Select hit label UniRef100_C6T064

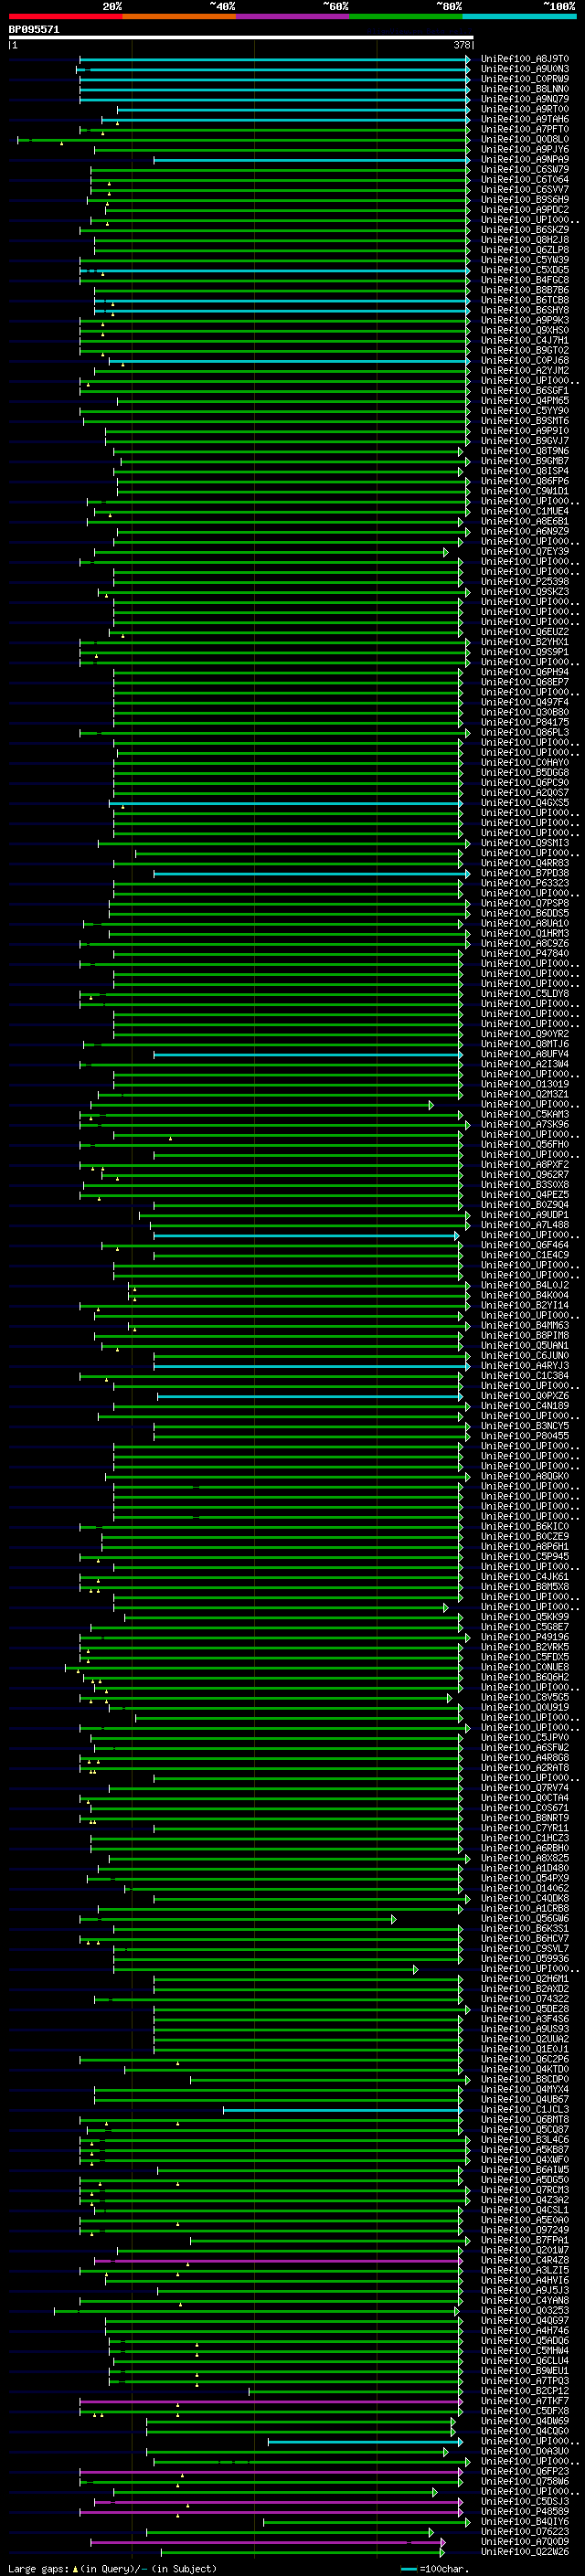(525, 179)
